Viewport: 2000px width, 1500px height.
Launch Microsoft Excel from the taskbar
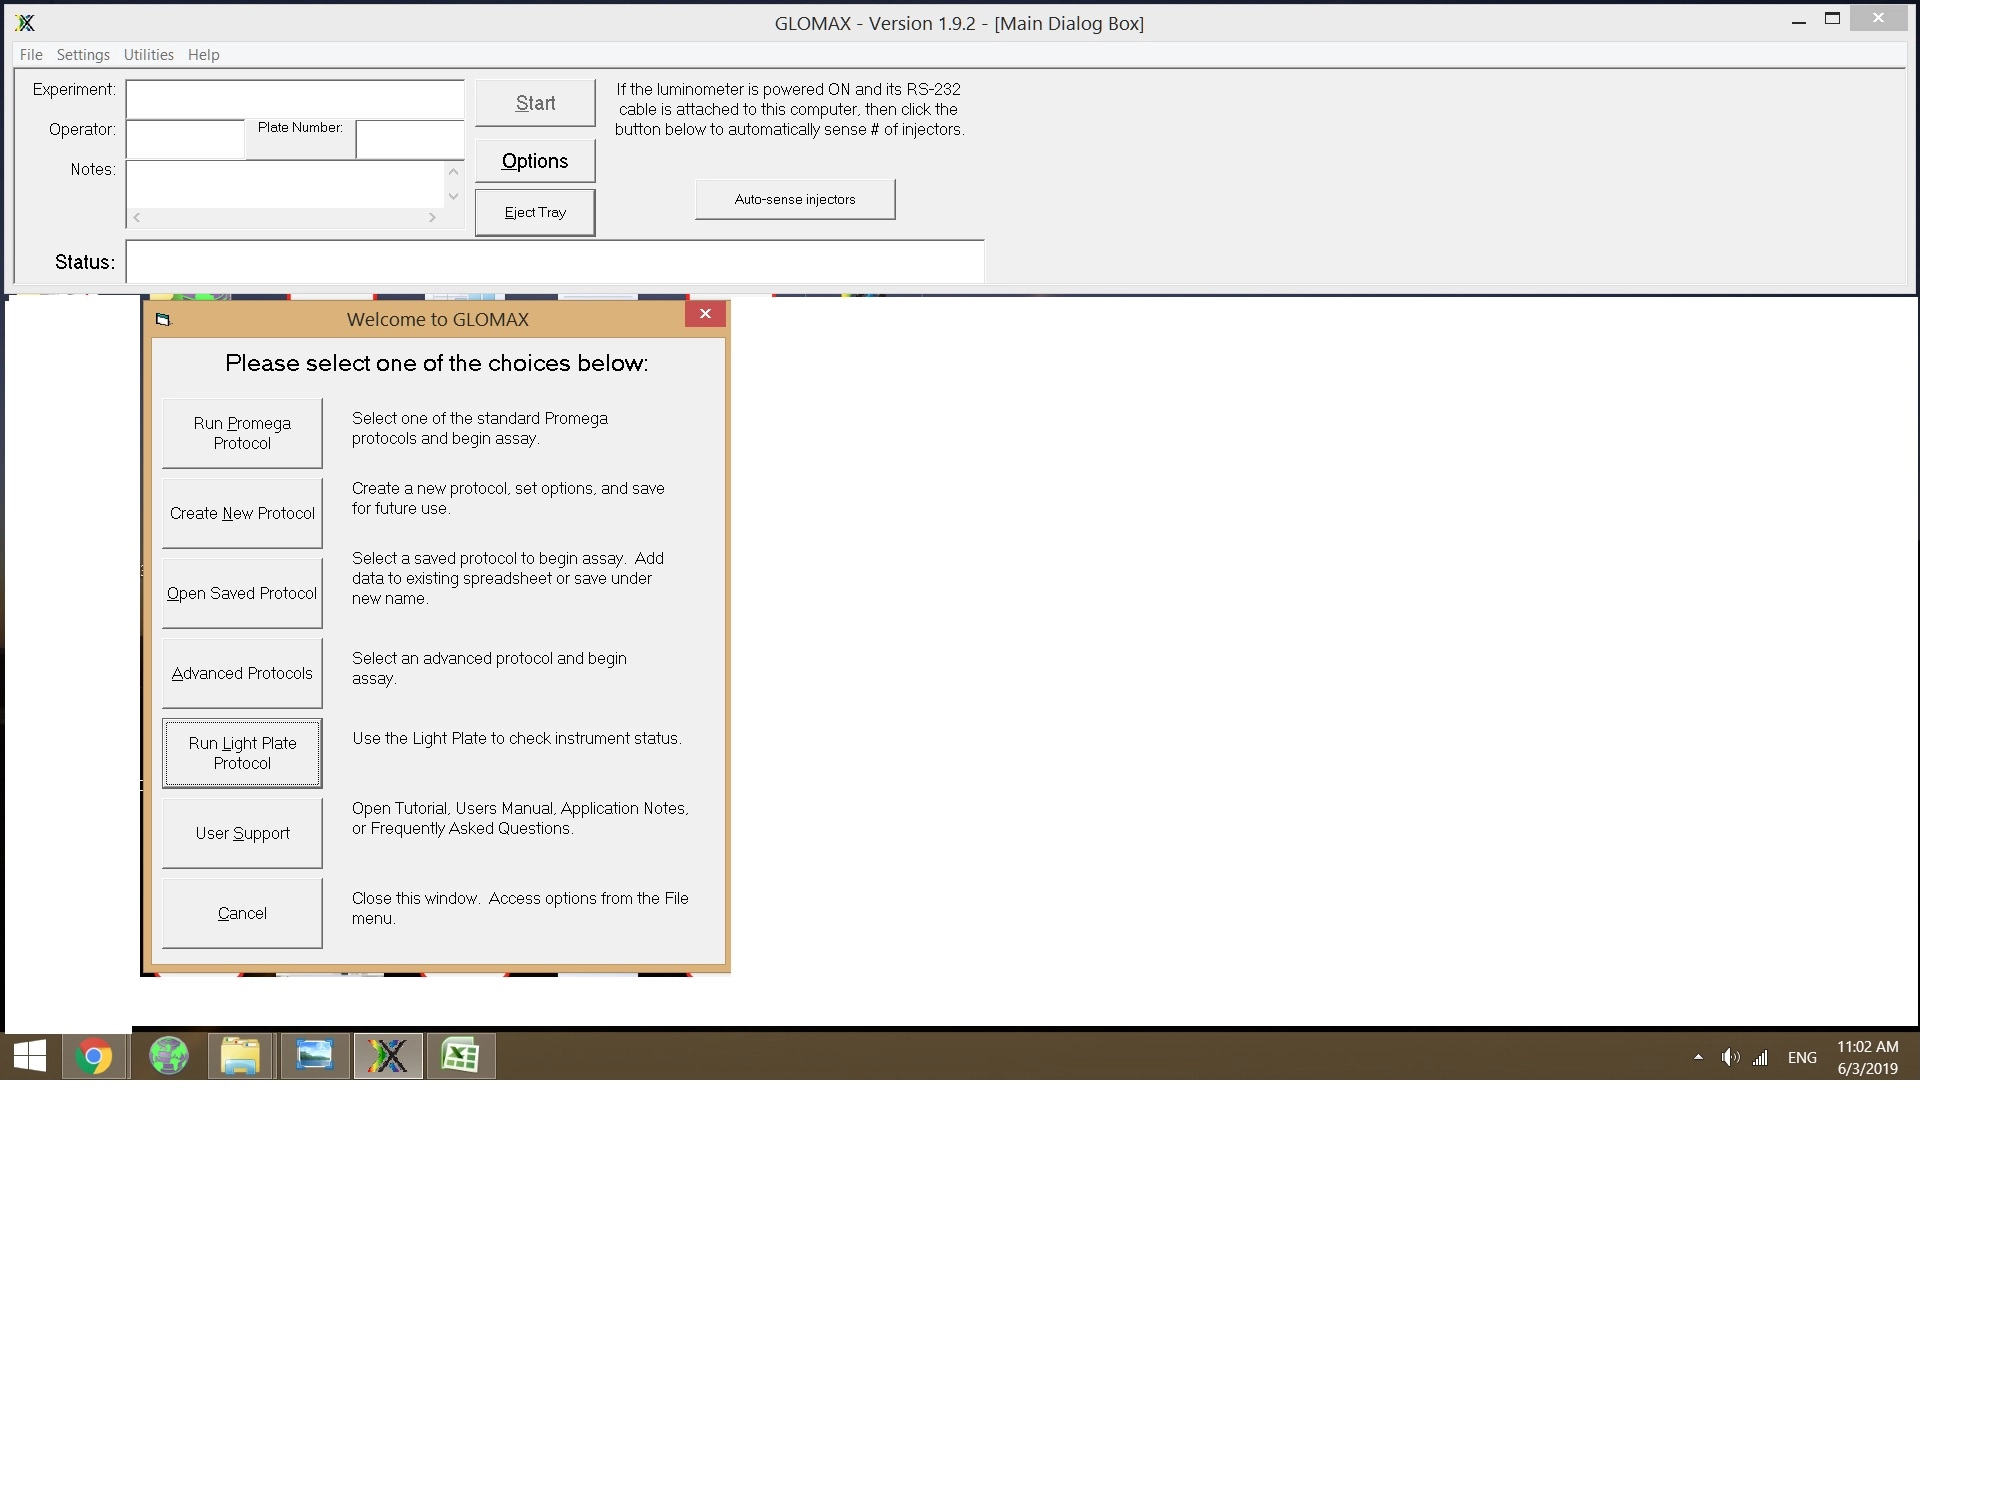tap(461, 1056)
